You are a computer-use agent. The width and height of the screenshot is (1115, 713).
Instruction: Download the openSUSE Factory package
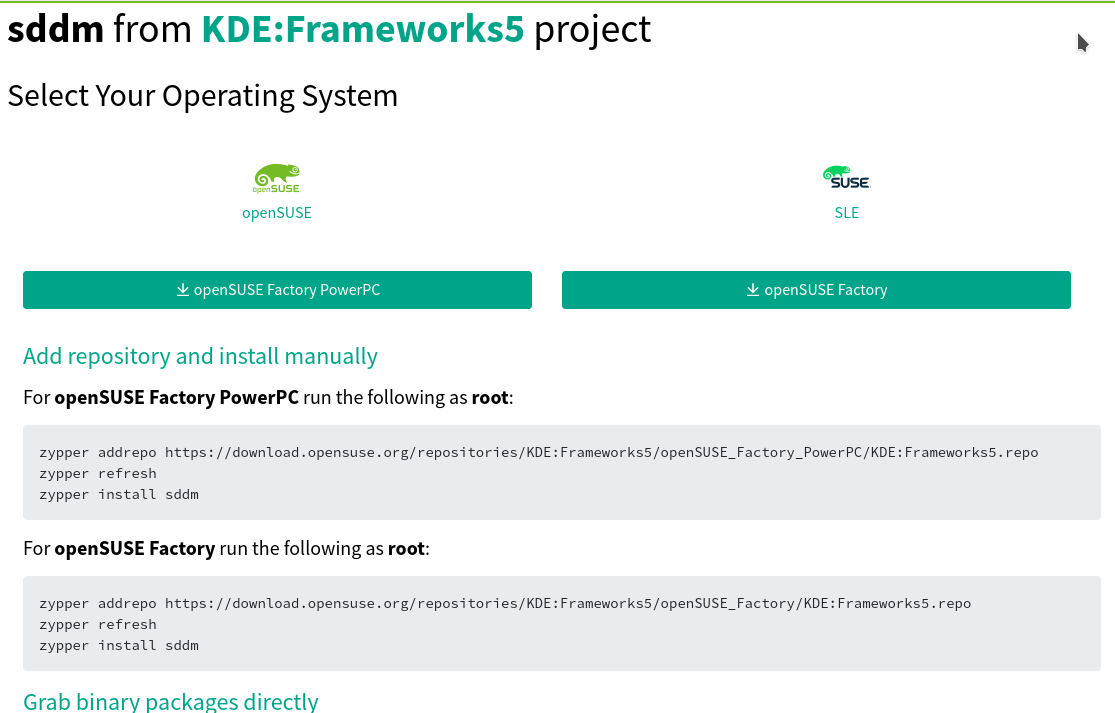point(816,289)
